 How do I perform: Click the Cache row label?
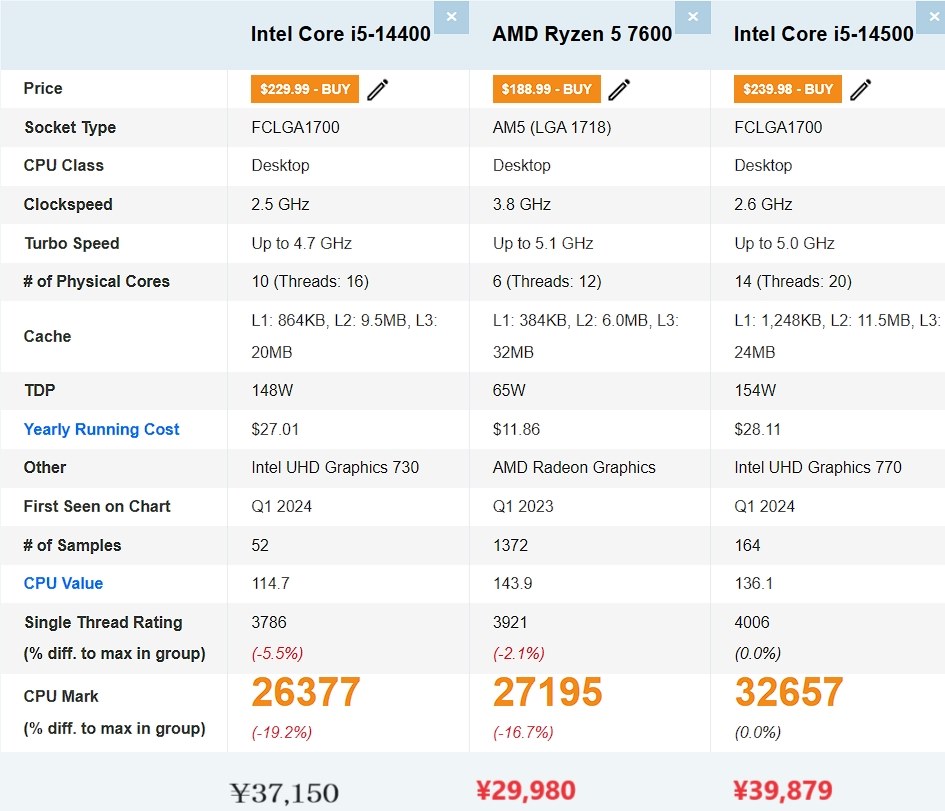[48, 336]
